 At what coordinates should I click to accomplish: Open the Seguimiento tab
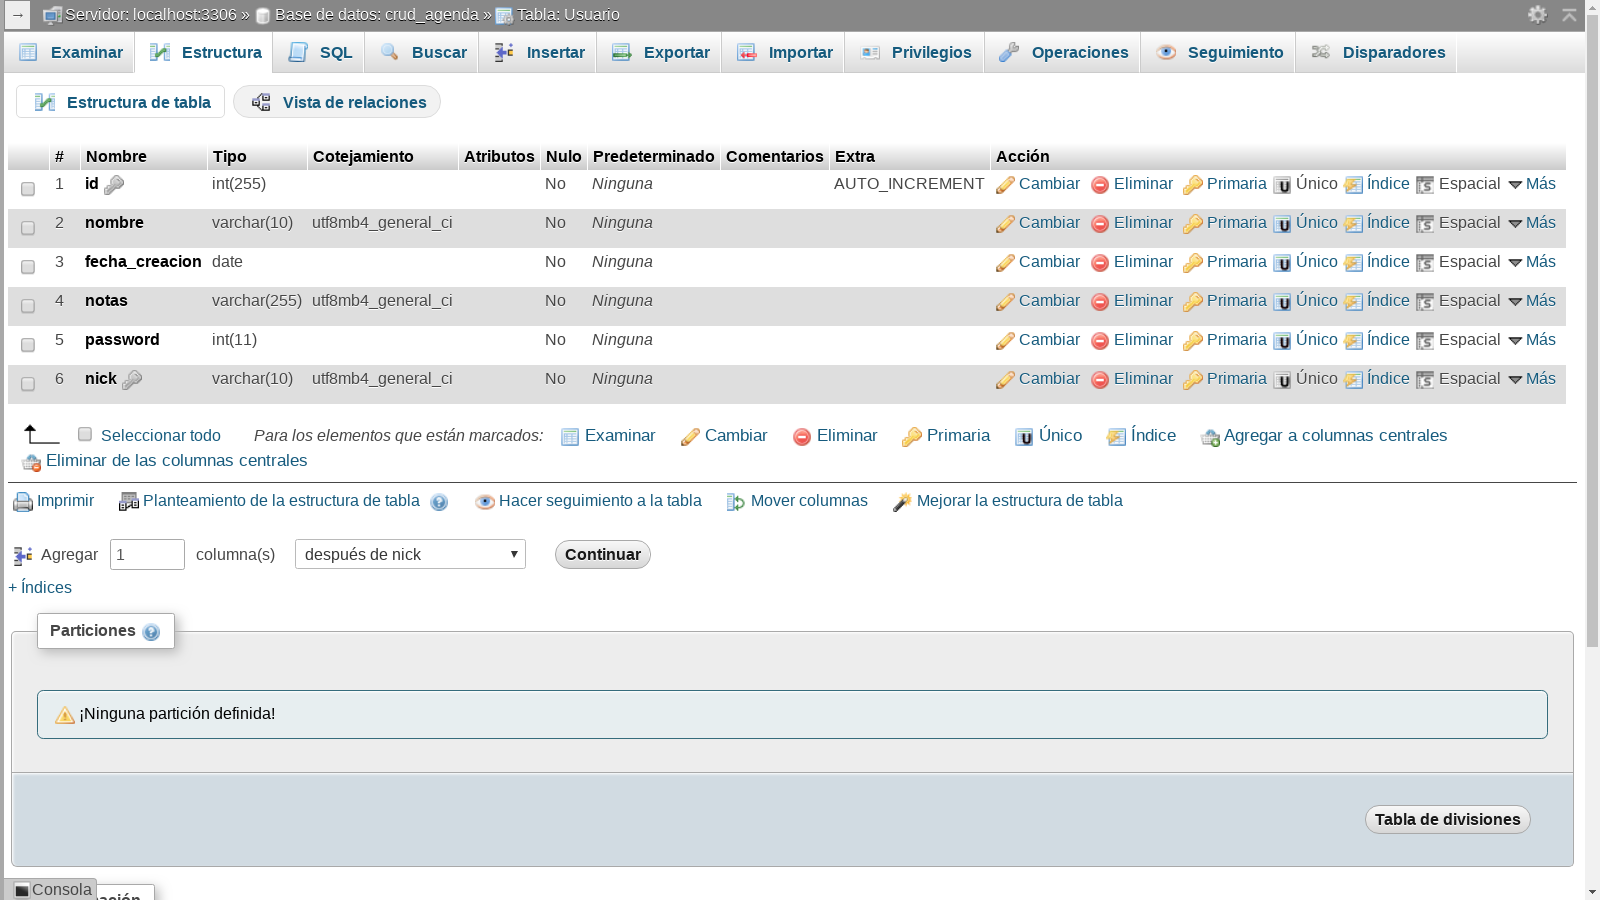tap(1218, 52)
